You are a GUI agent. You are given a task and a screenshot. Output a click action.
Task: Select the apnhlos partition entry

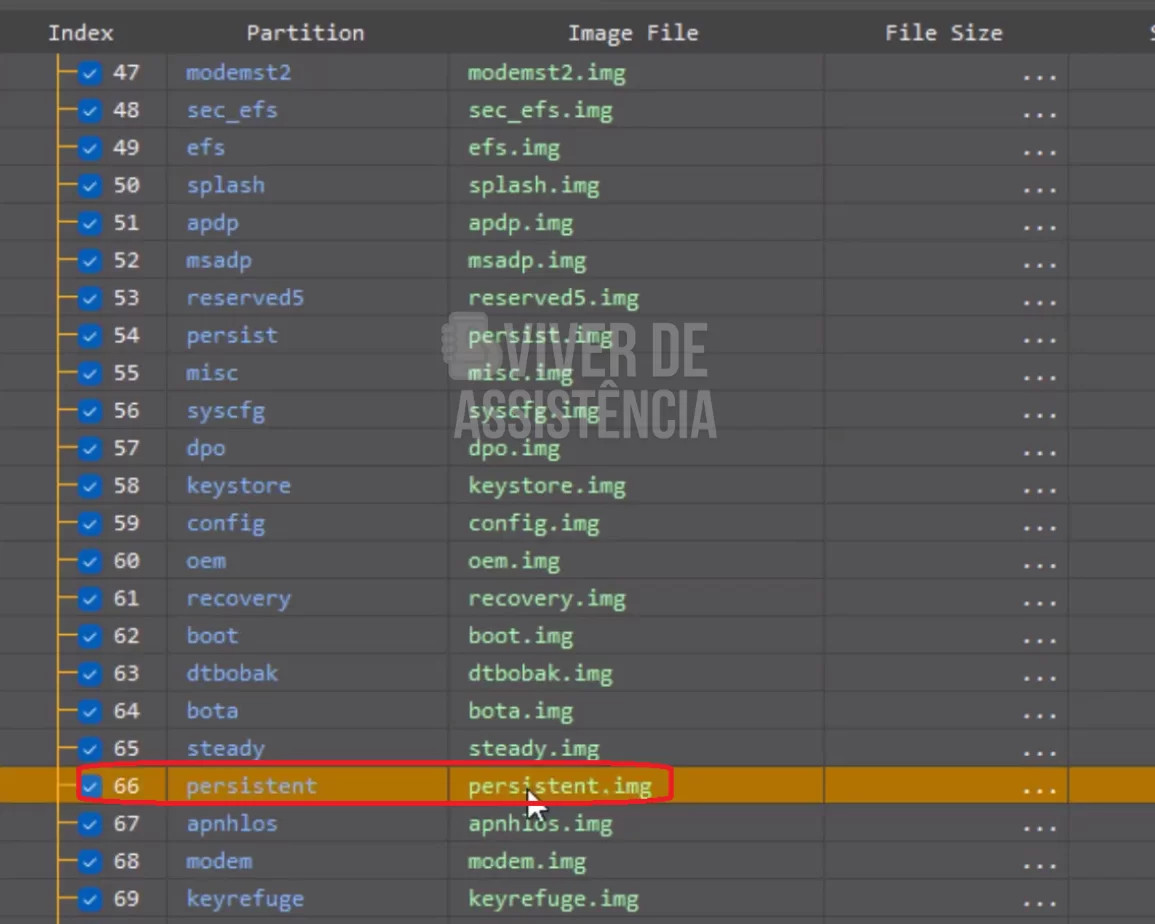pyautogui.click(x=232, y=824)
